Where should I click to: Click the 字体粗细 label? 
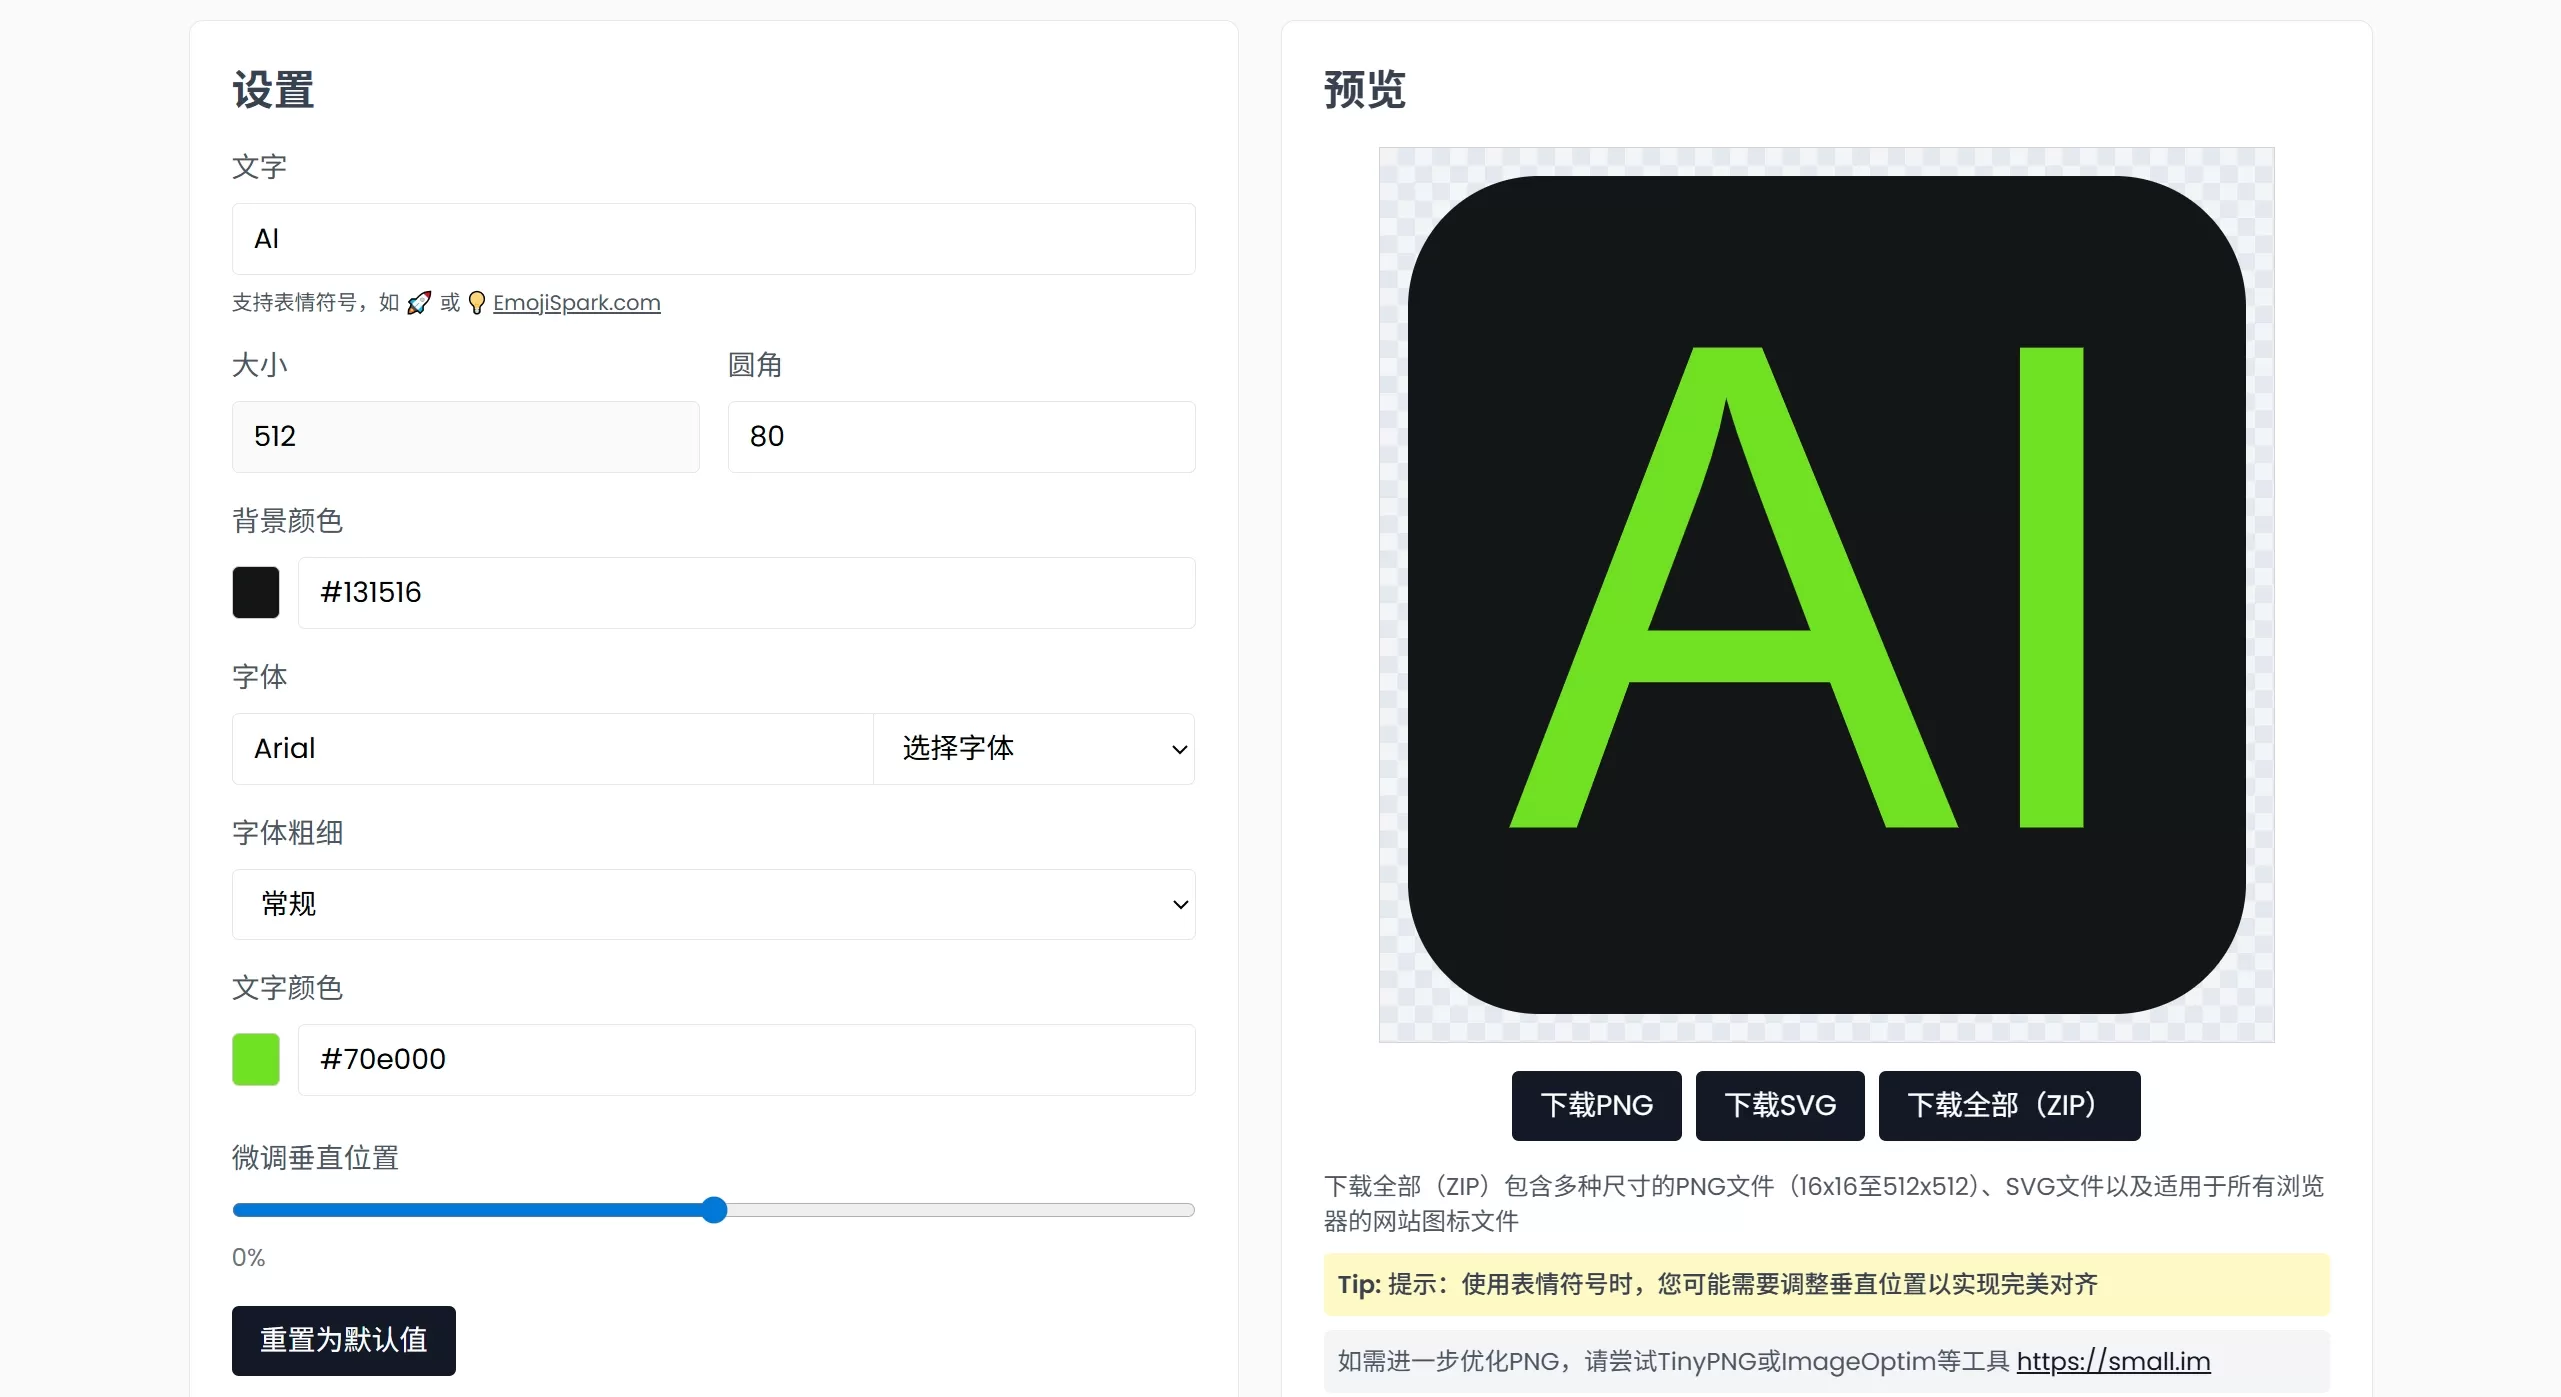(x=287, y=833)
